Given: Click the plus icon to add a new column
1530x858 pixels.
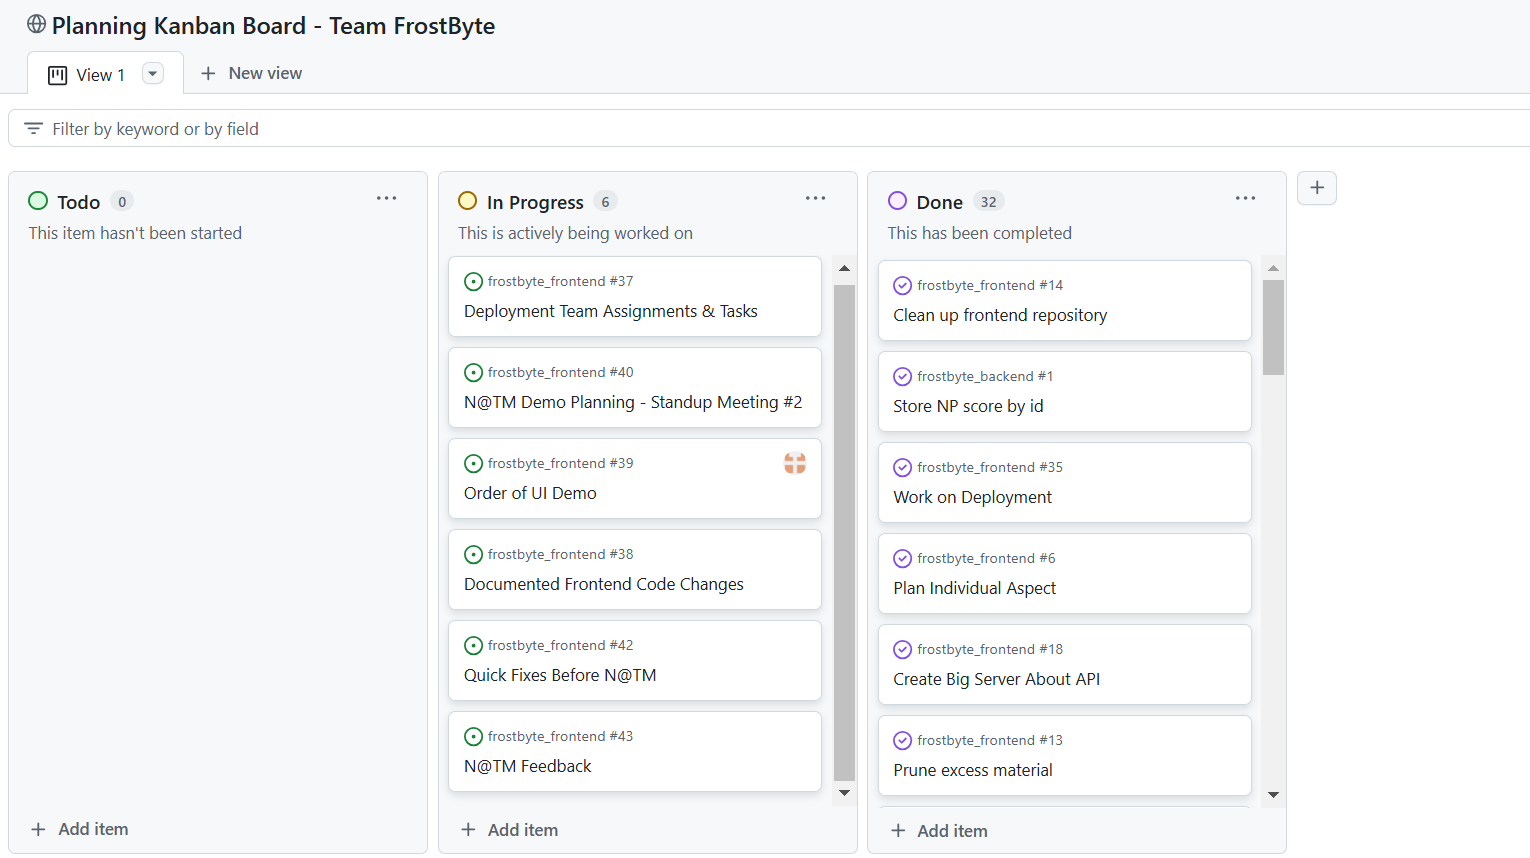Looking at the screenshot, I should [x=1316, y=188].
